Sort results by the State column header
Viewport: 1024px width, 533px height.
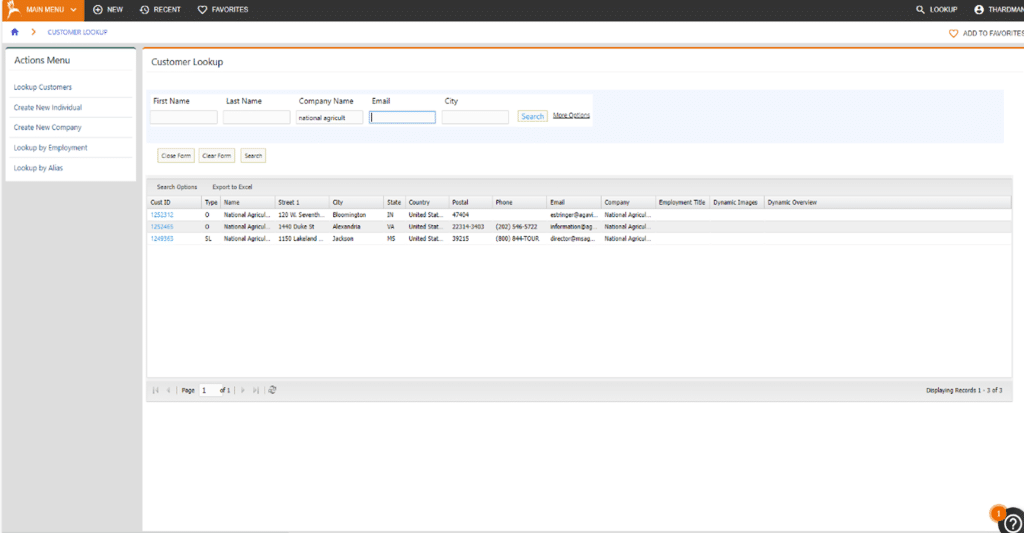click(393, 202)
